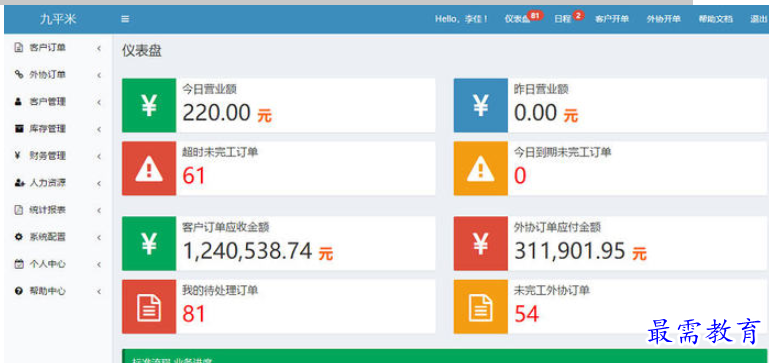Screen dimensions: 769x363
Task: Open 帮助文档 in the top bar
Action: click(716, 19)
